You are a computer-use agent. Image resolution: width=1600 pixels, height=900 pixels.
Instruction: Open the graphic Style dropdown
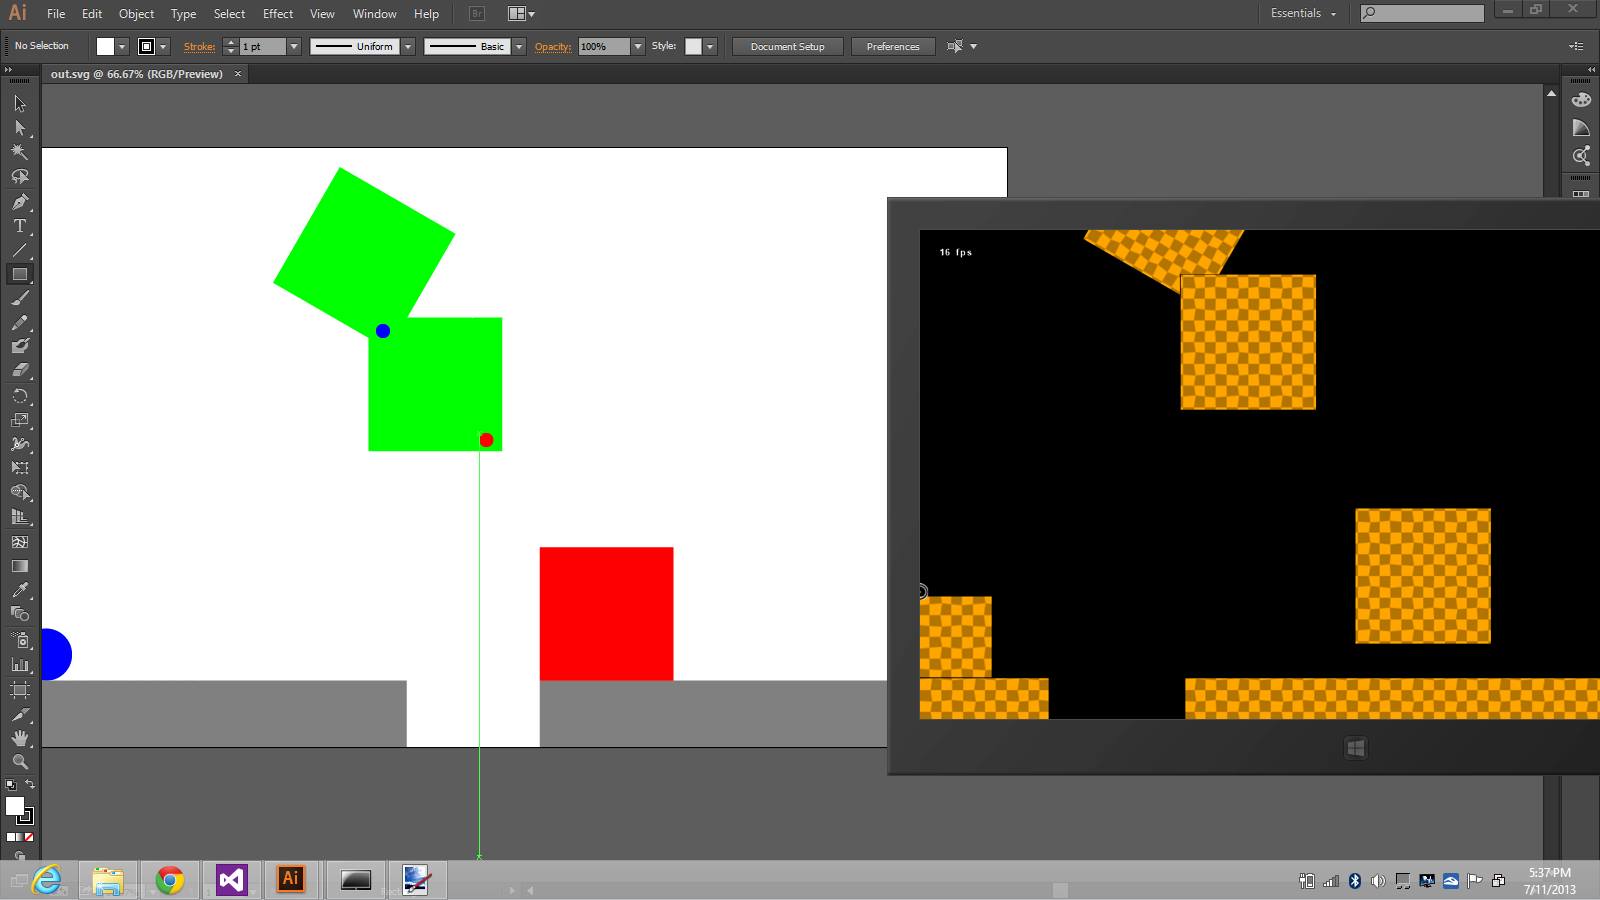710,47
